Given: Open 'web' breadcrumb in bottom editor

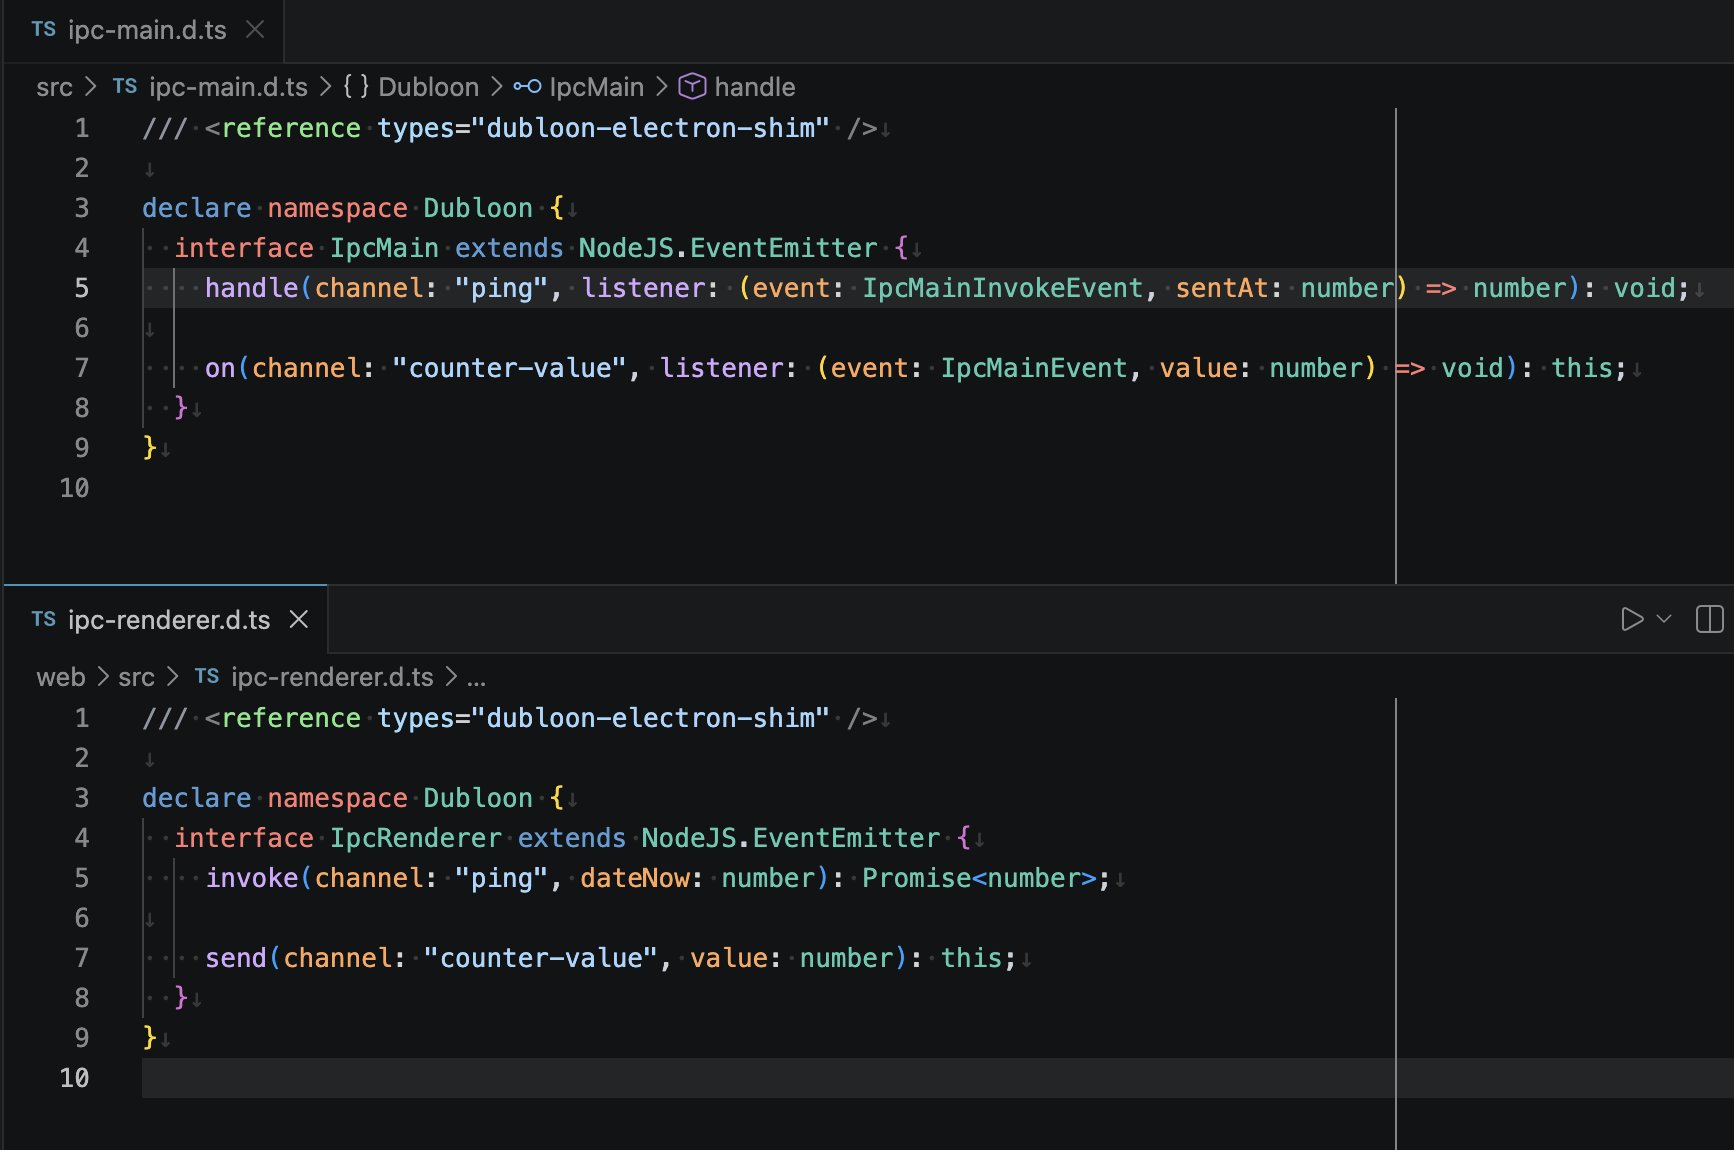Looking at the screenshot, I should (x=61, y=678).
